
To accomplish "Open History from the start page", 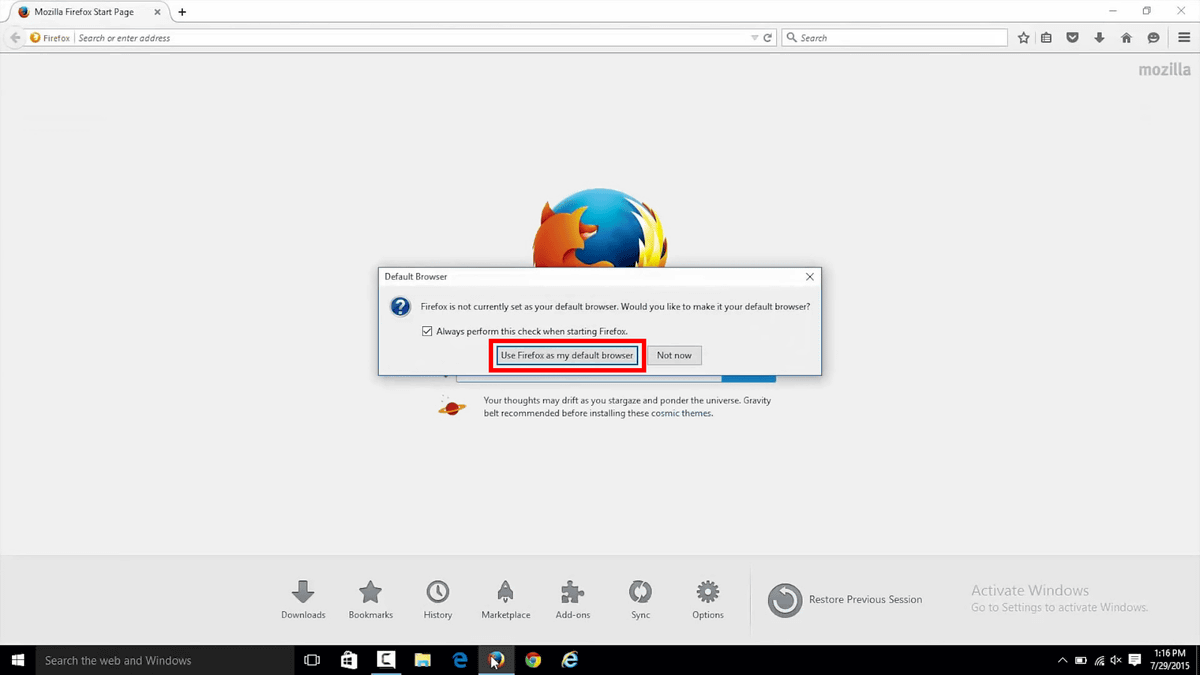I will 438,600.
